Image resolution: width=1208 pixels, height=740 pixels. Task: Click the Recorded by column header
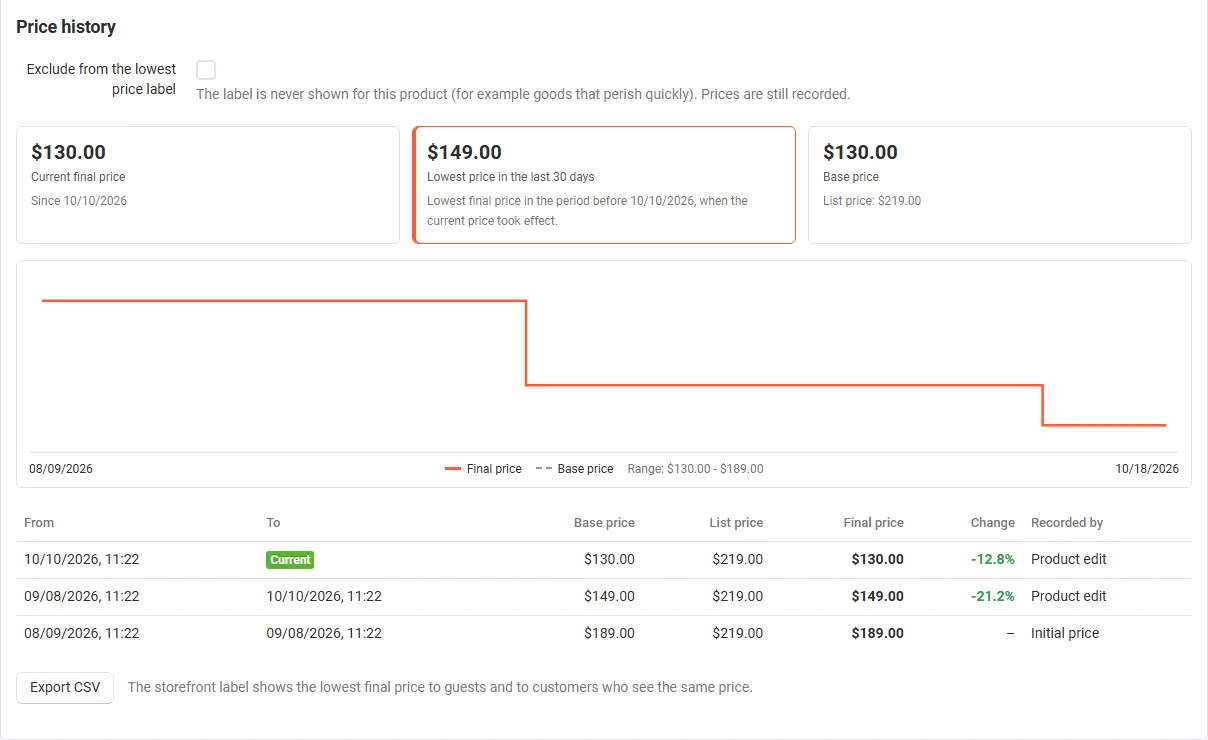(1067, 523)
